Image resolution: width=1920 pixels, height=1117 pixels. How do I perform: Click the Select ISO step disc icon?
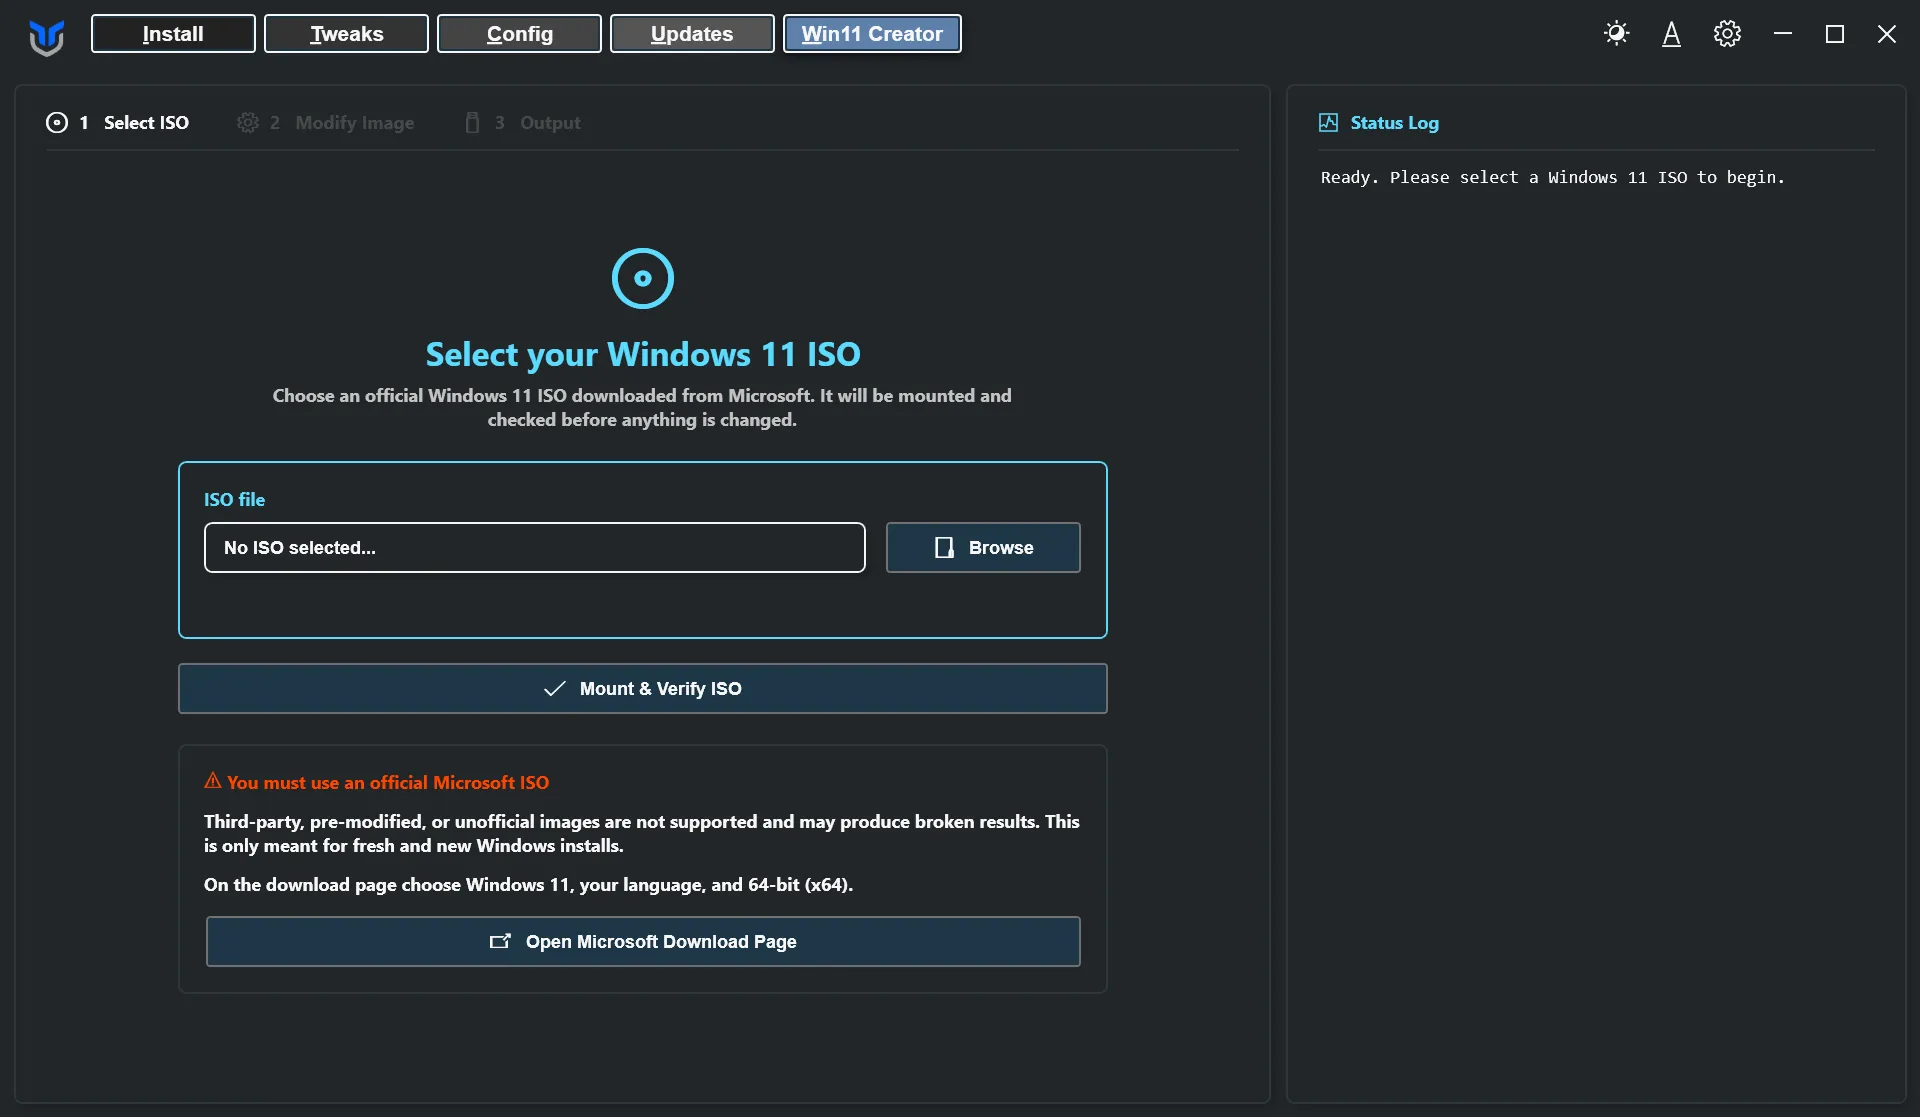point(57,122)
